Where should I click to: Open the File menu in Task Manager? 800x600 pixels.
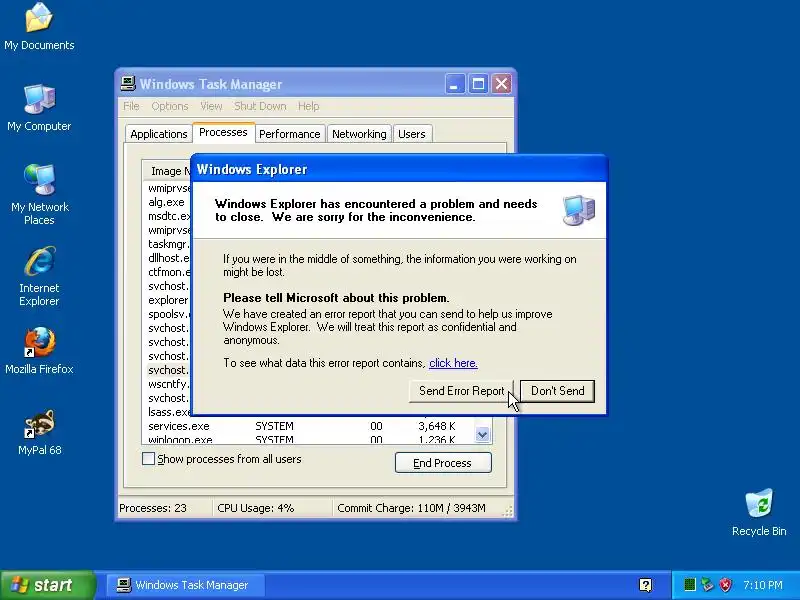pos(131,106)
